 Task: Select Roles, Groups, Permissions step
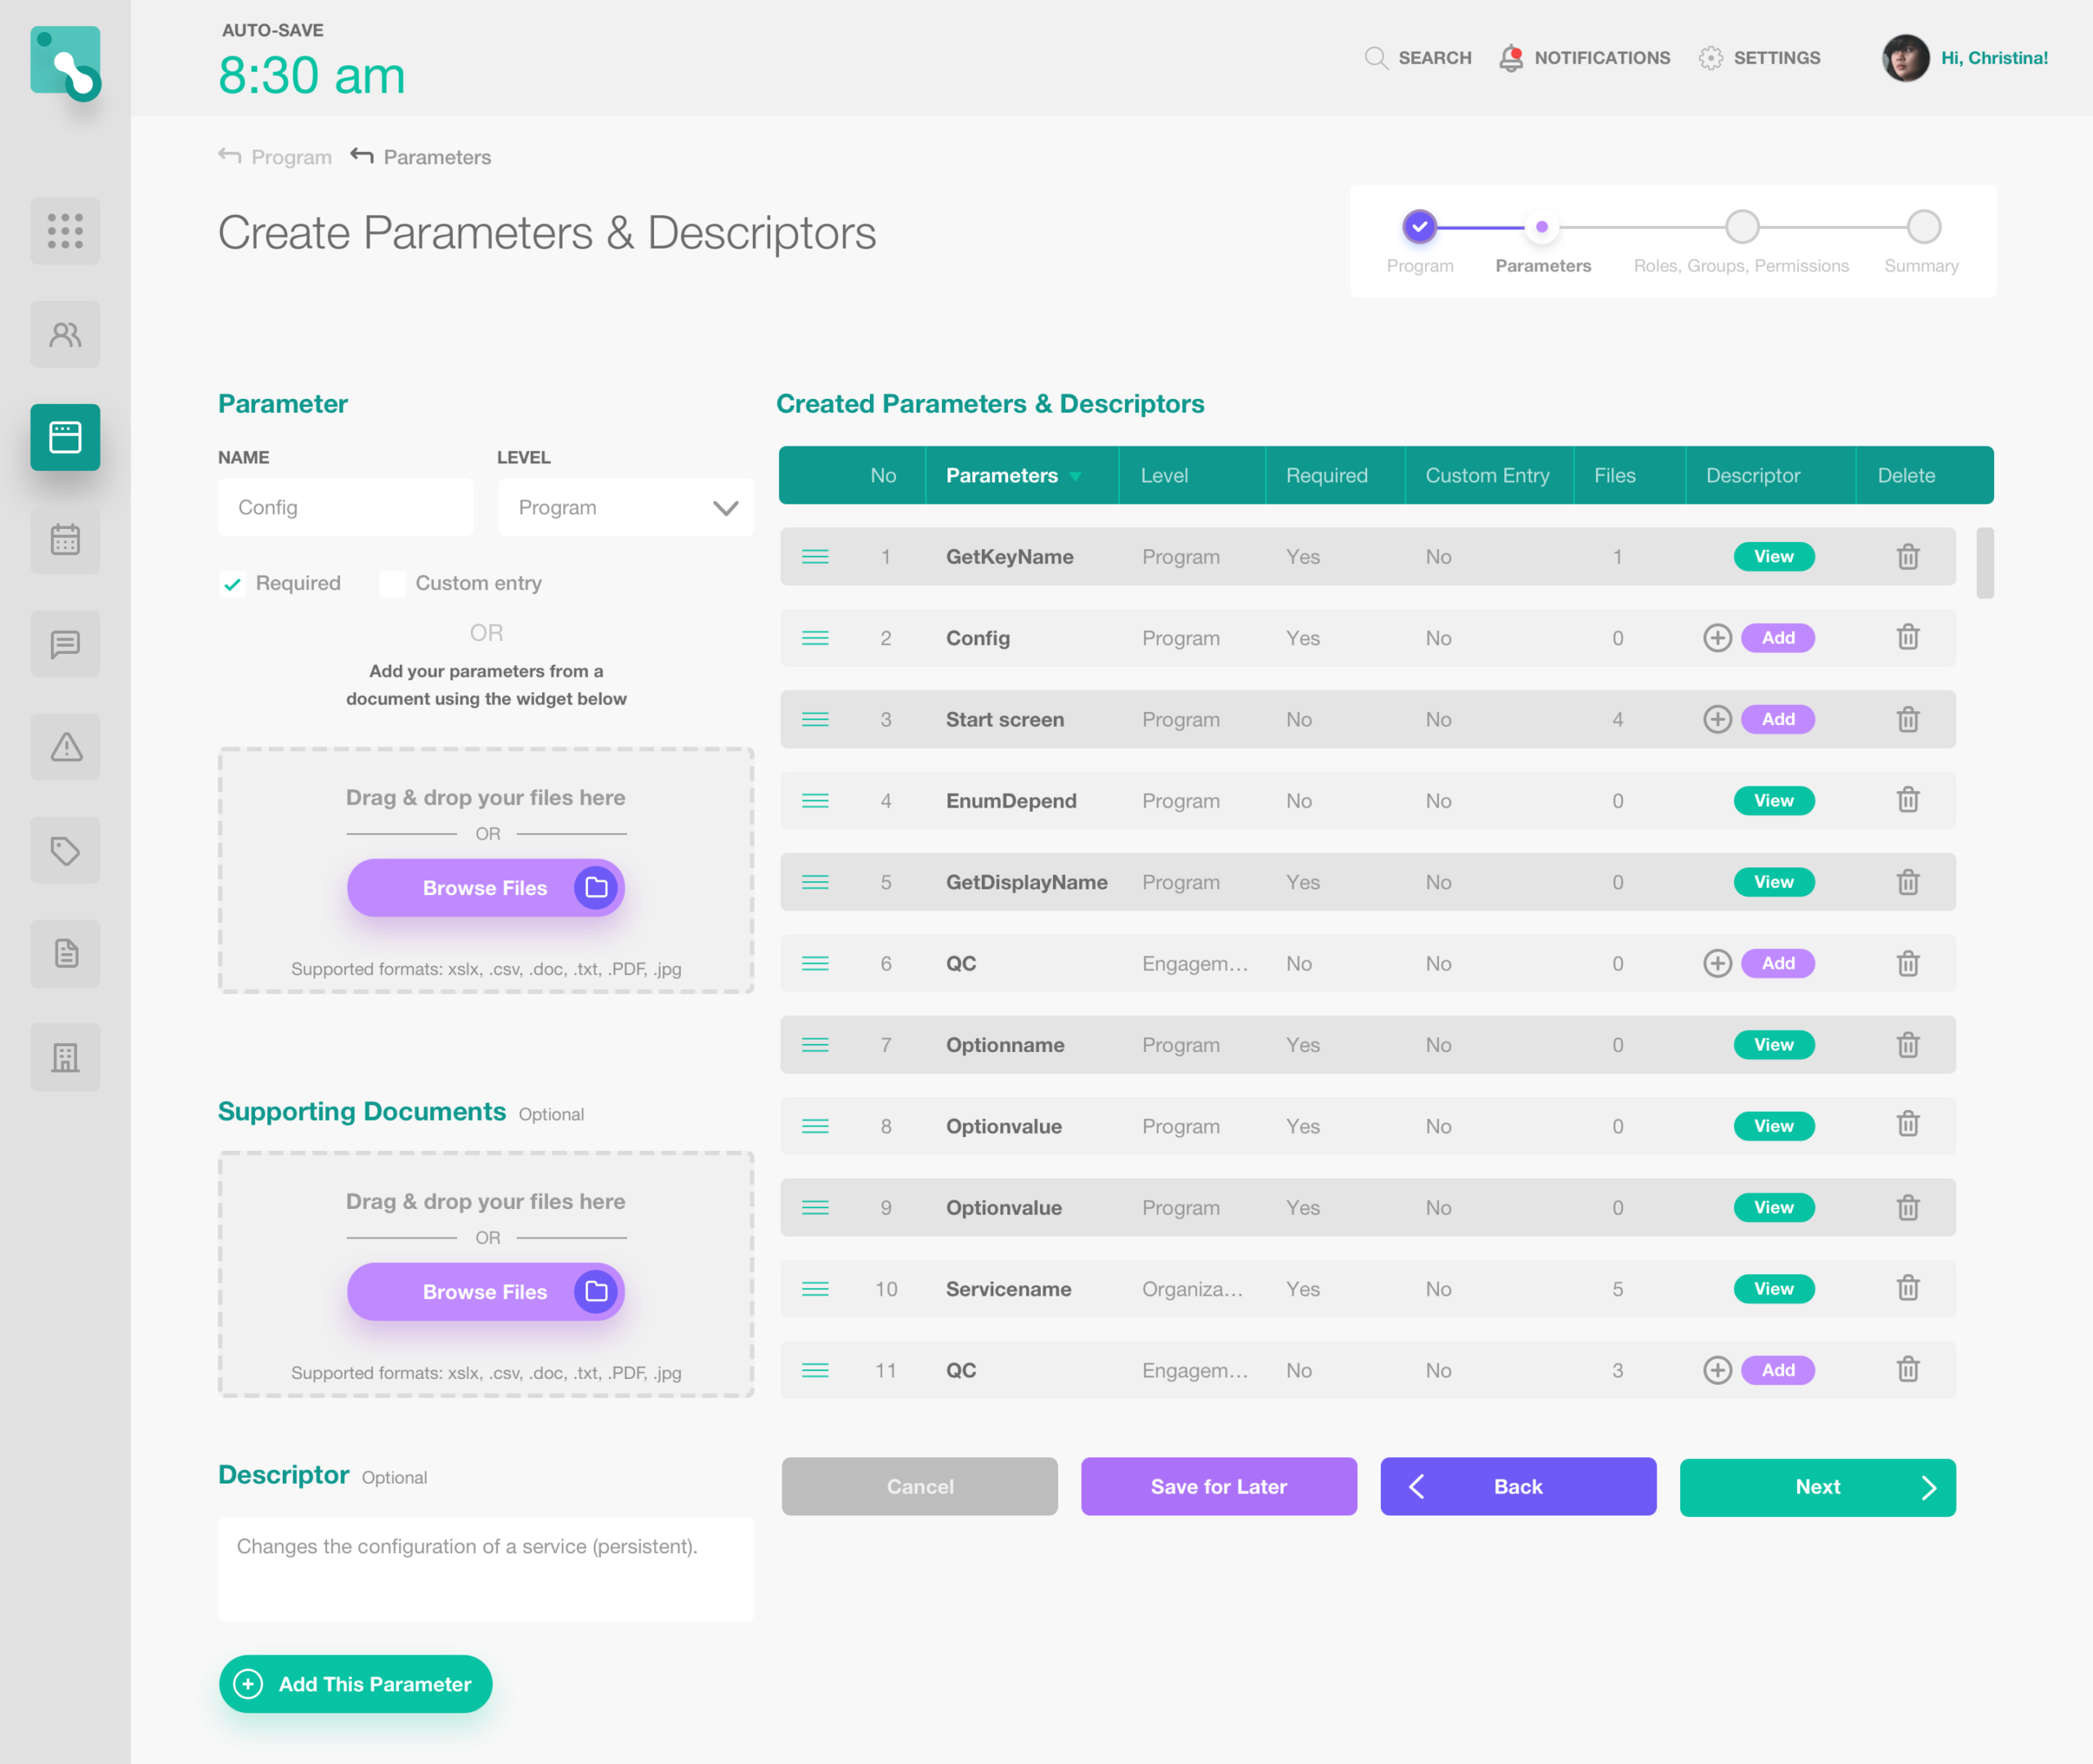(1742, 227)
